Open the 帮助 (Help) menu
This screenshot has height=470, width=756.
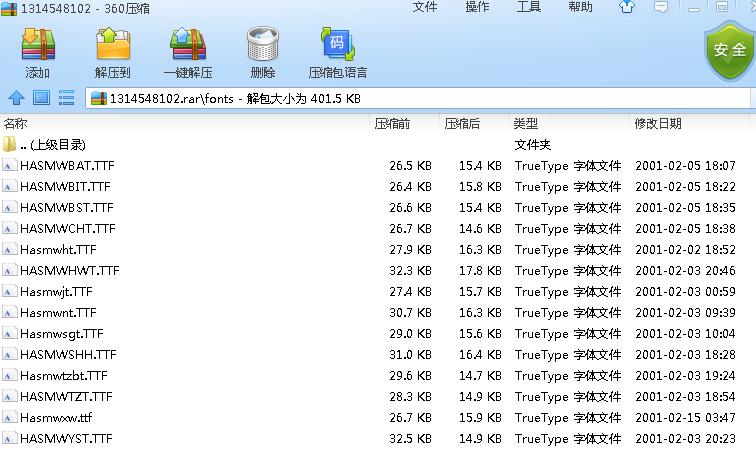(x=580, y=7)
